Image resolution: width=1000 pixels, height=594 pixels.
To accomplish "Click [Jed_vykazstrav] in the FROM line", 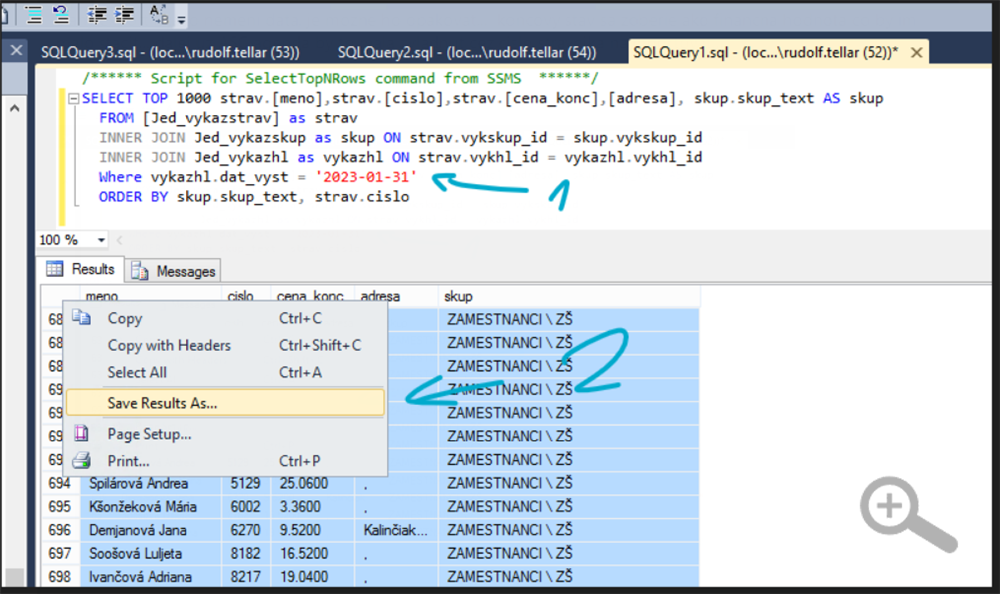I will tap(211, 118).
